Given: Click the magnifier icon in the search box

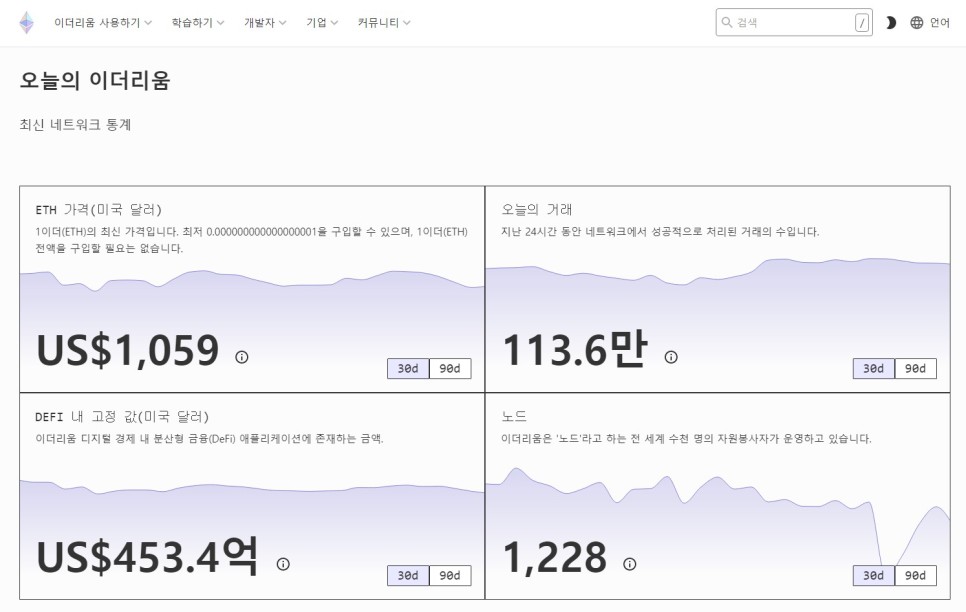Looking at the screenshot, I should 727,22.
